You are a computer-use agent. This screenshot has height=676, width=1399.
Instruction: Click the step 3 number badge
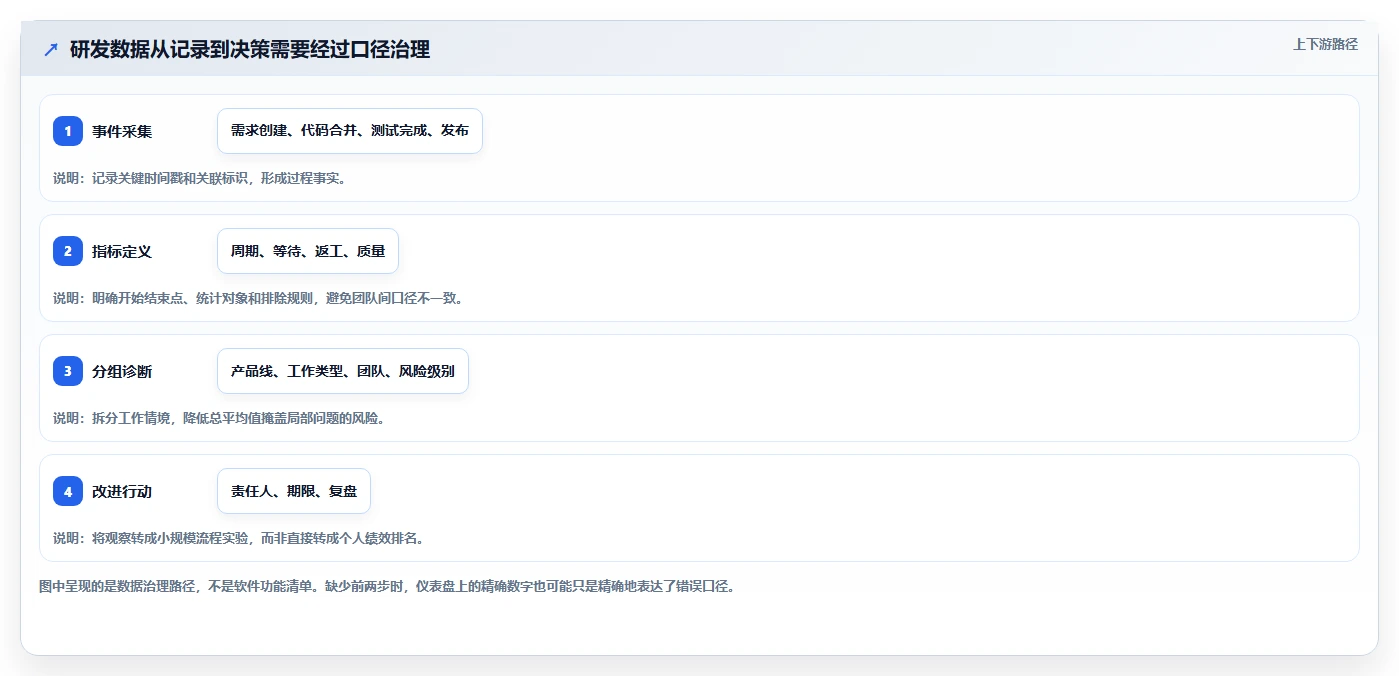68,371
